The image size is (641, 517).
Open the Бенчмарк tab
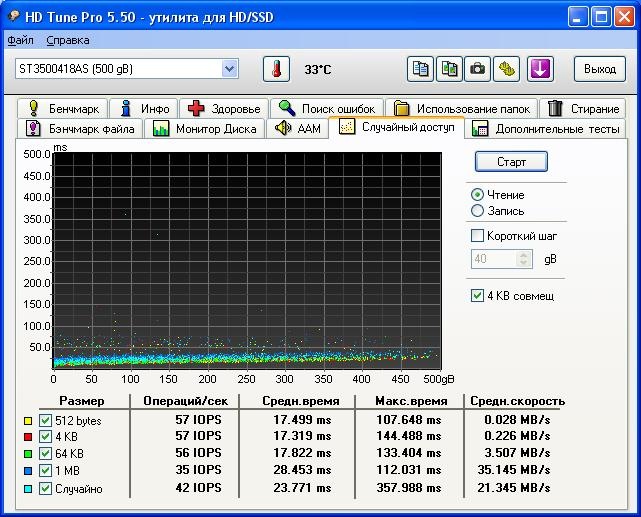click(x=63, y=108)
